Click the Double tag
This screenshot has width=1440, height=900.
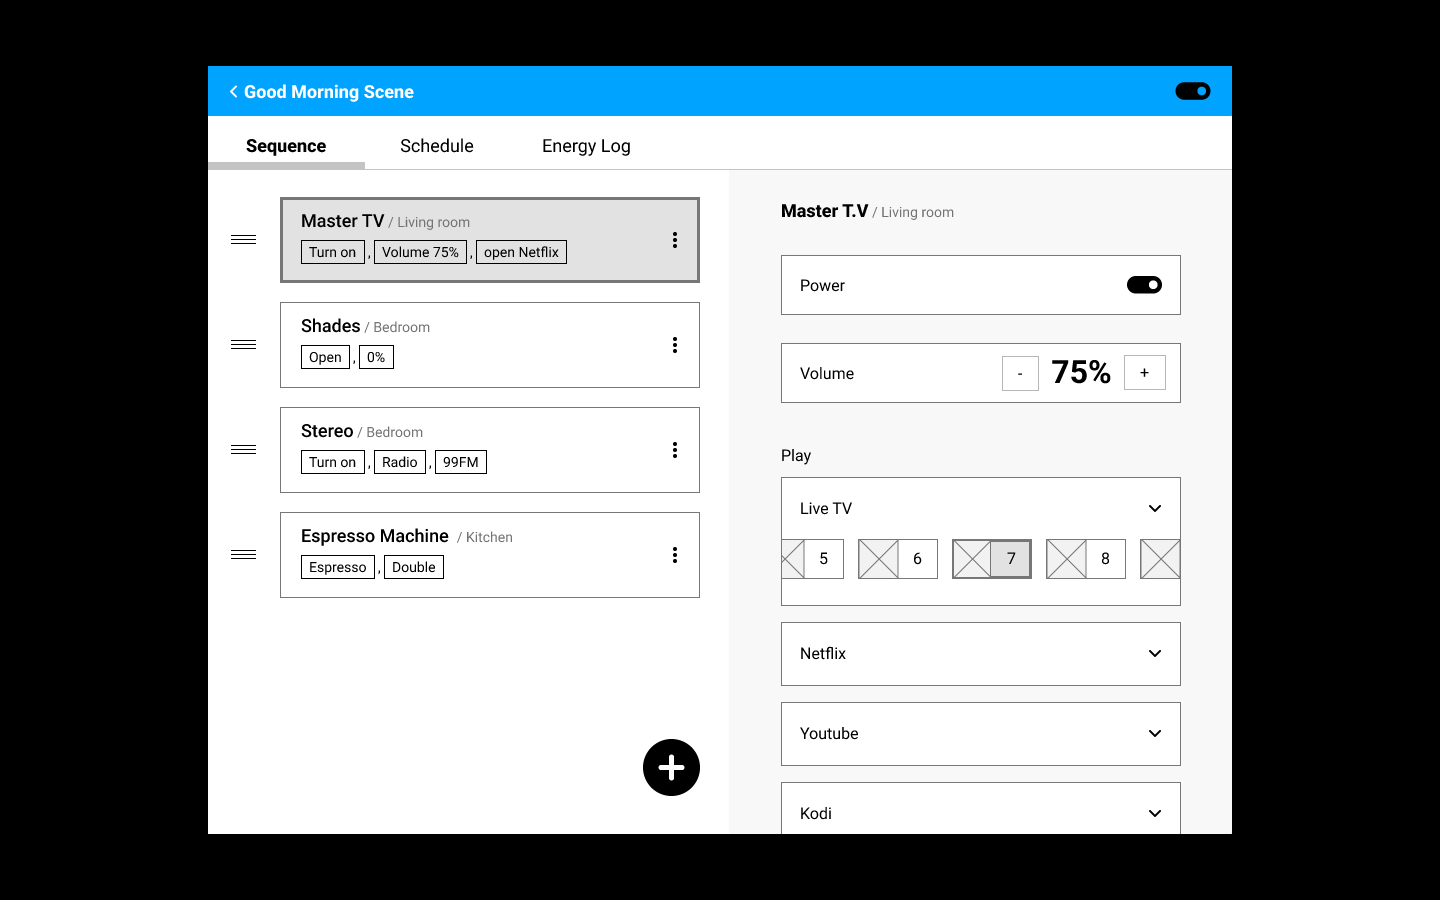pos(414,567)
